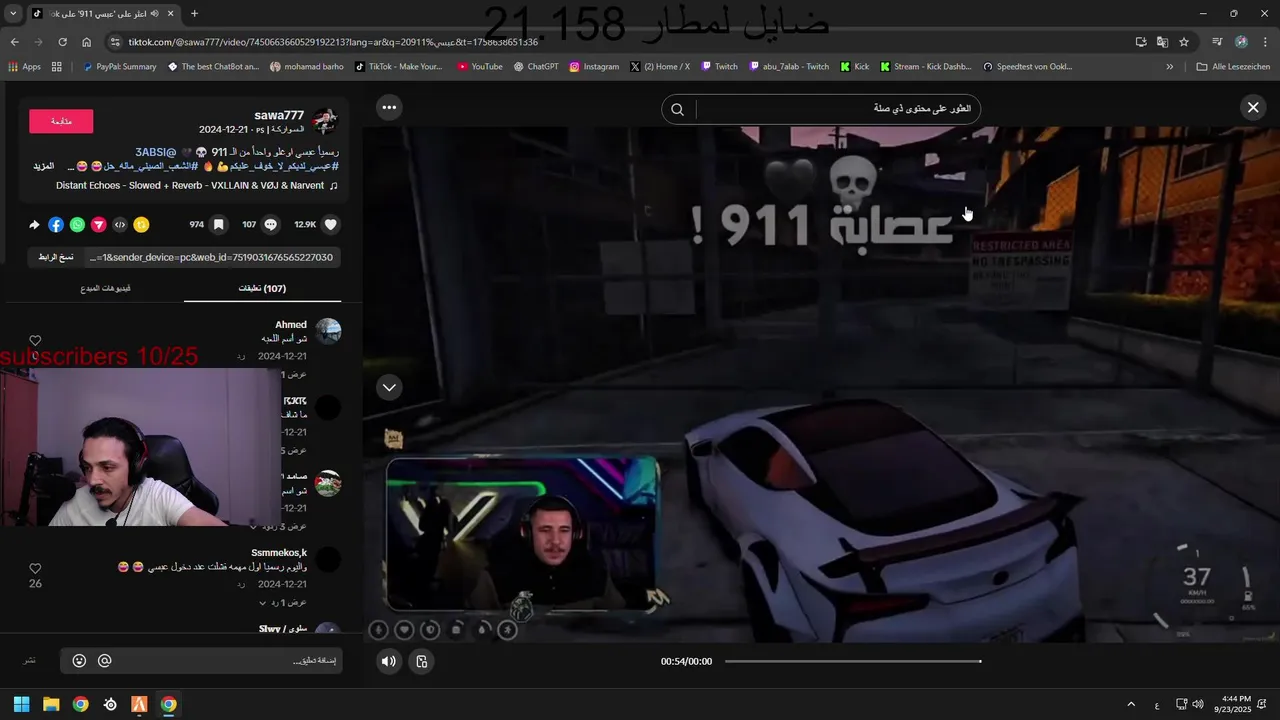Image resolution: width=1280 pixels, height=720 pixels.
Task: Open the Speedtest von Ookla bookmark
Action: [x=1027, y=67]
